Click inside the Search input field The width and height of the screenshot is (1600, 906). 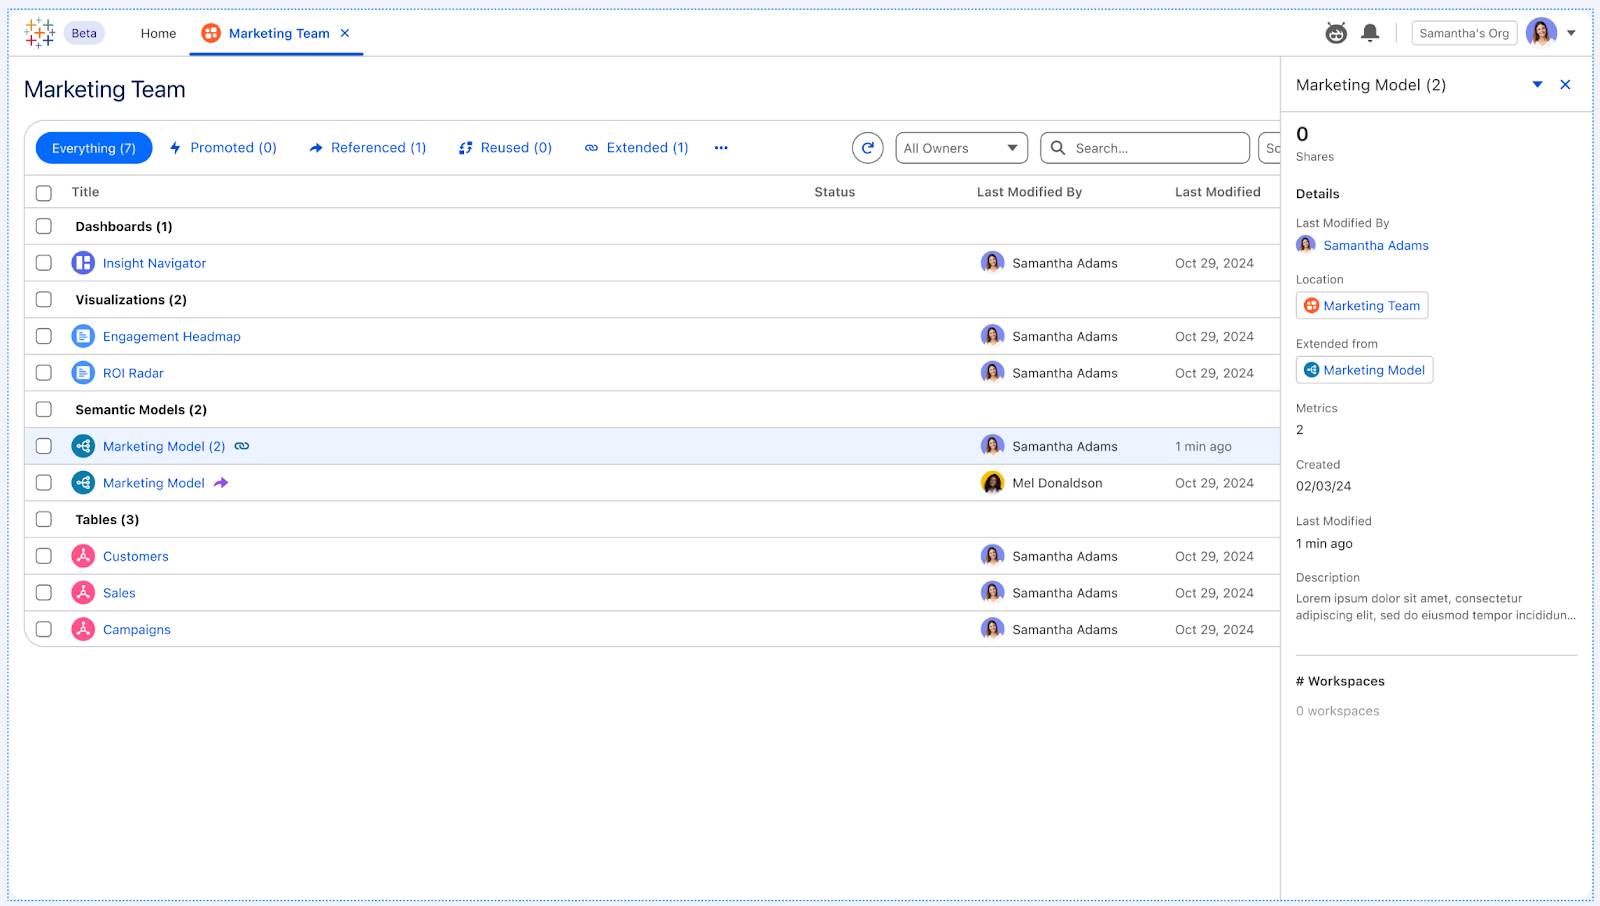click(1145, 147)
